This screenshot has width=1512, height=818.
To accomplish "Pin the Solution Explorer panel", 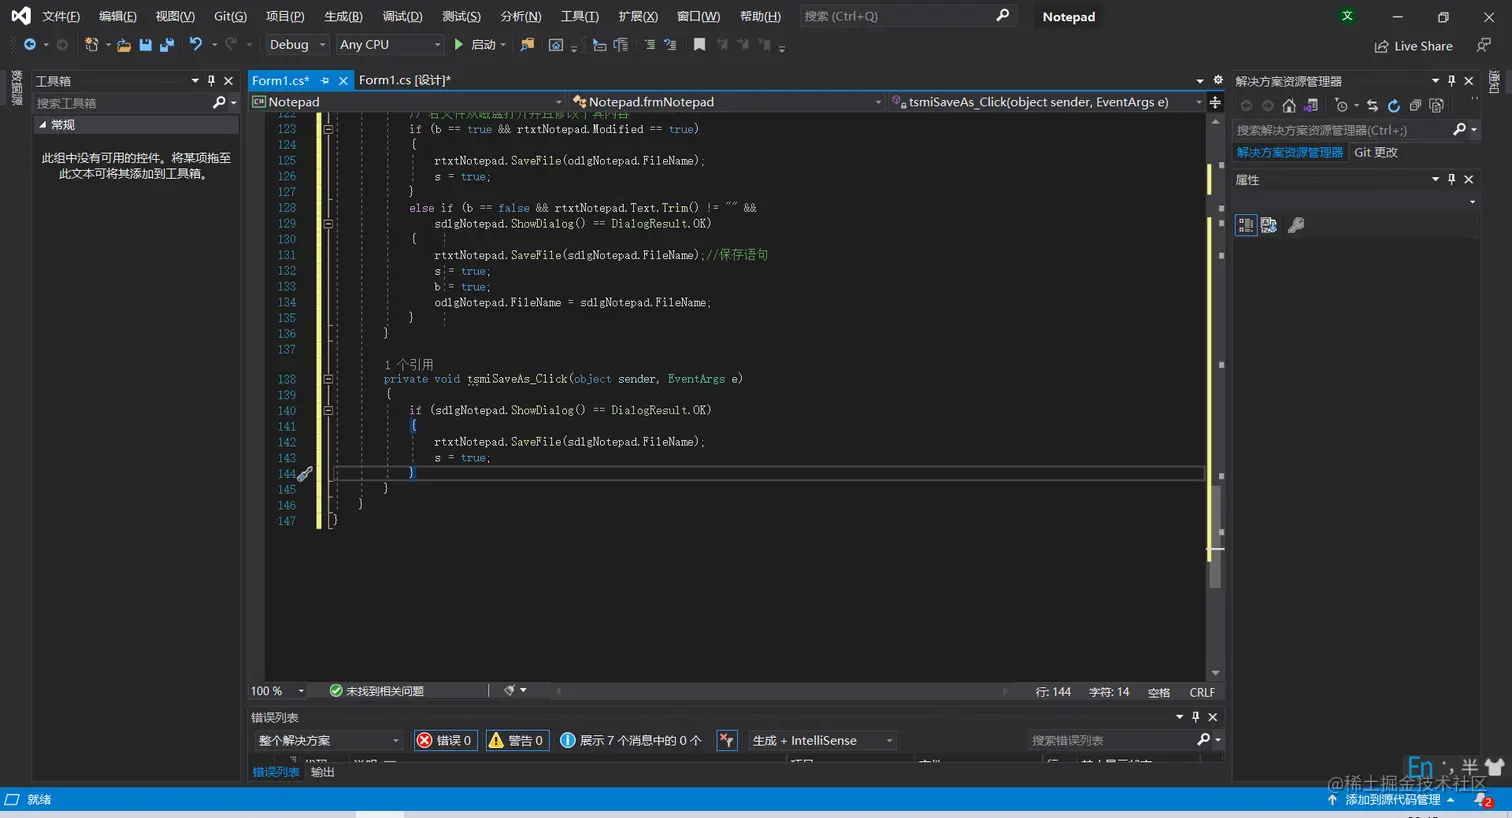I will (x=1452, y=81).
